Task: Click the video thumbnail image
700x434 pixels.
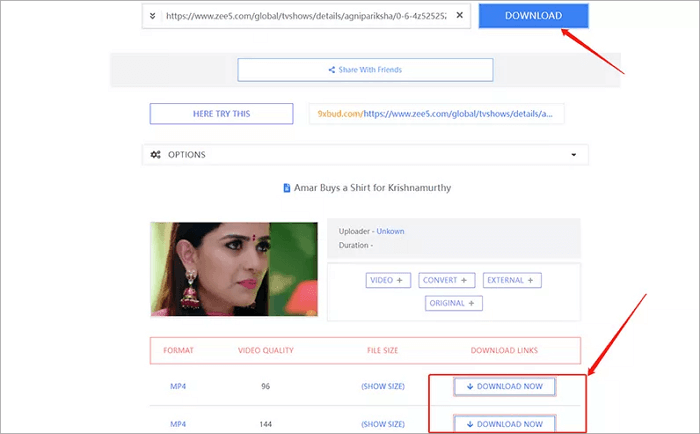Action: pos(233,268)
